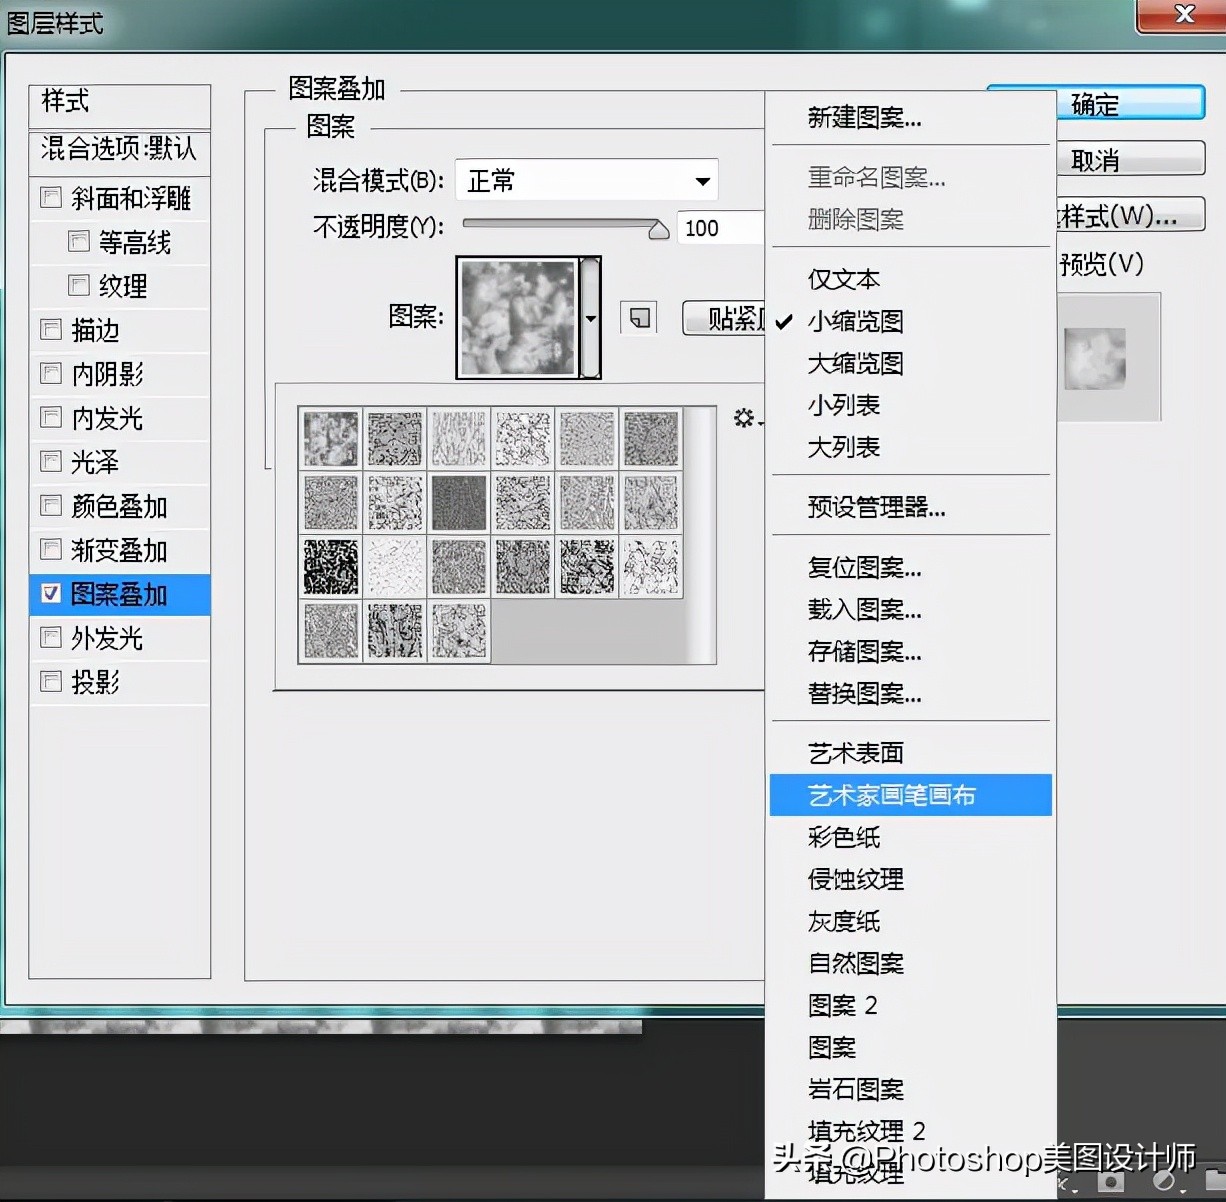Enable the 描边 (Stroke) checkbox
Image resolution: width=1226 pixels, height=1202 pixels.
point(50,329)
